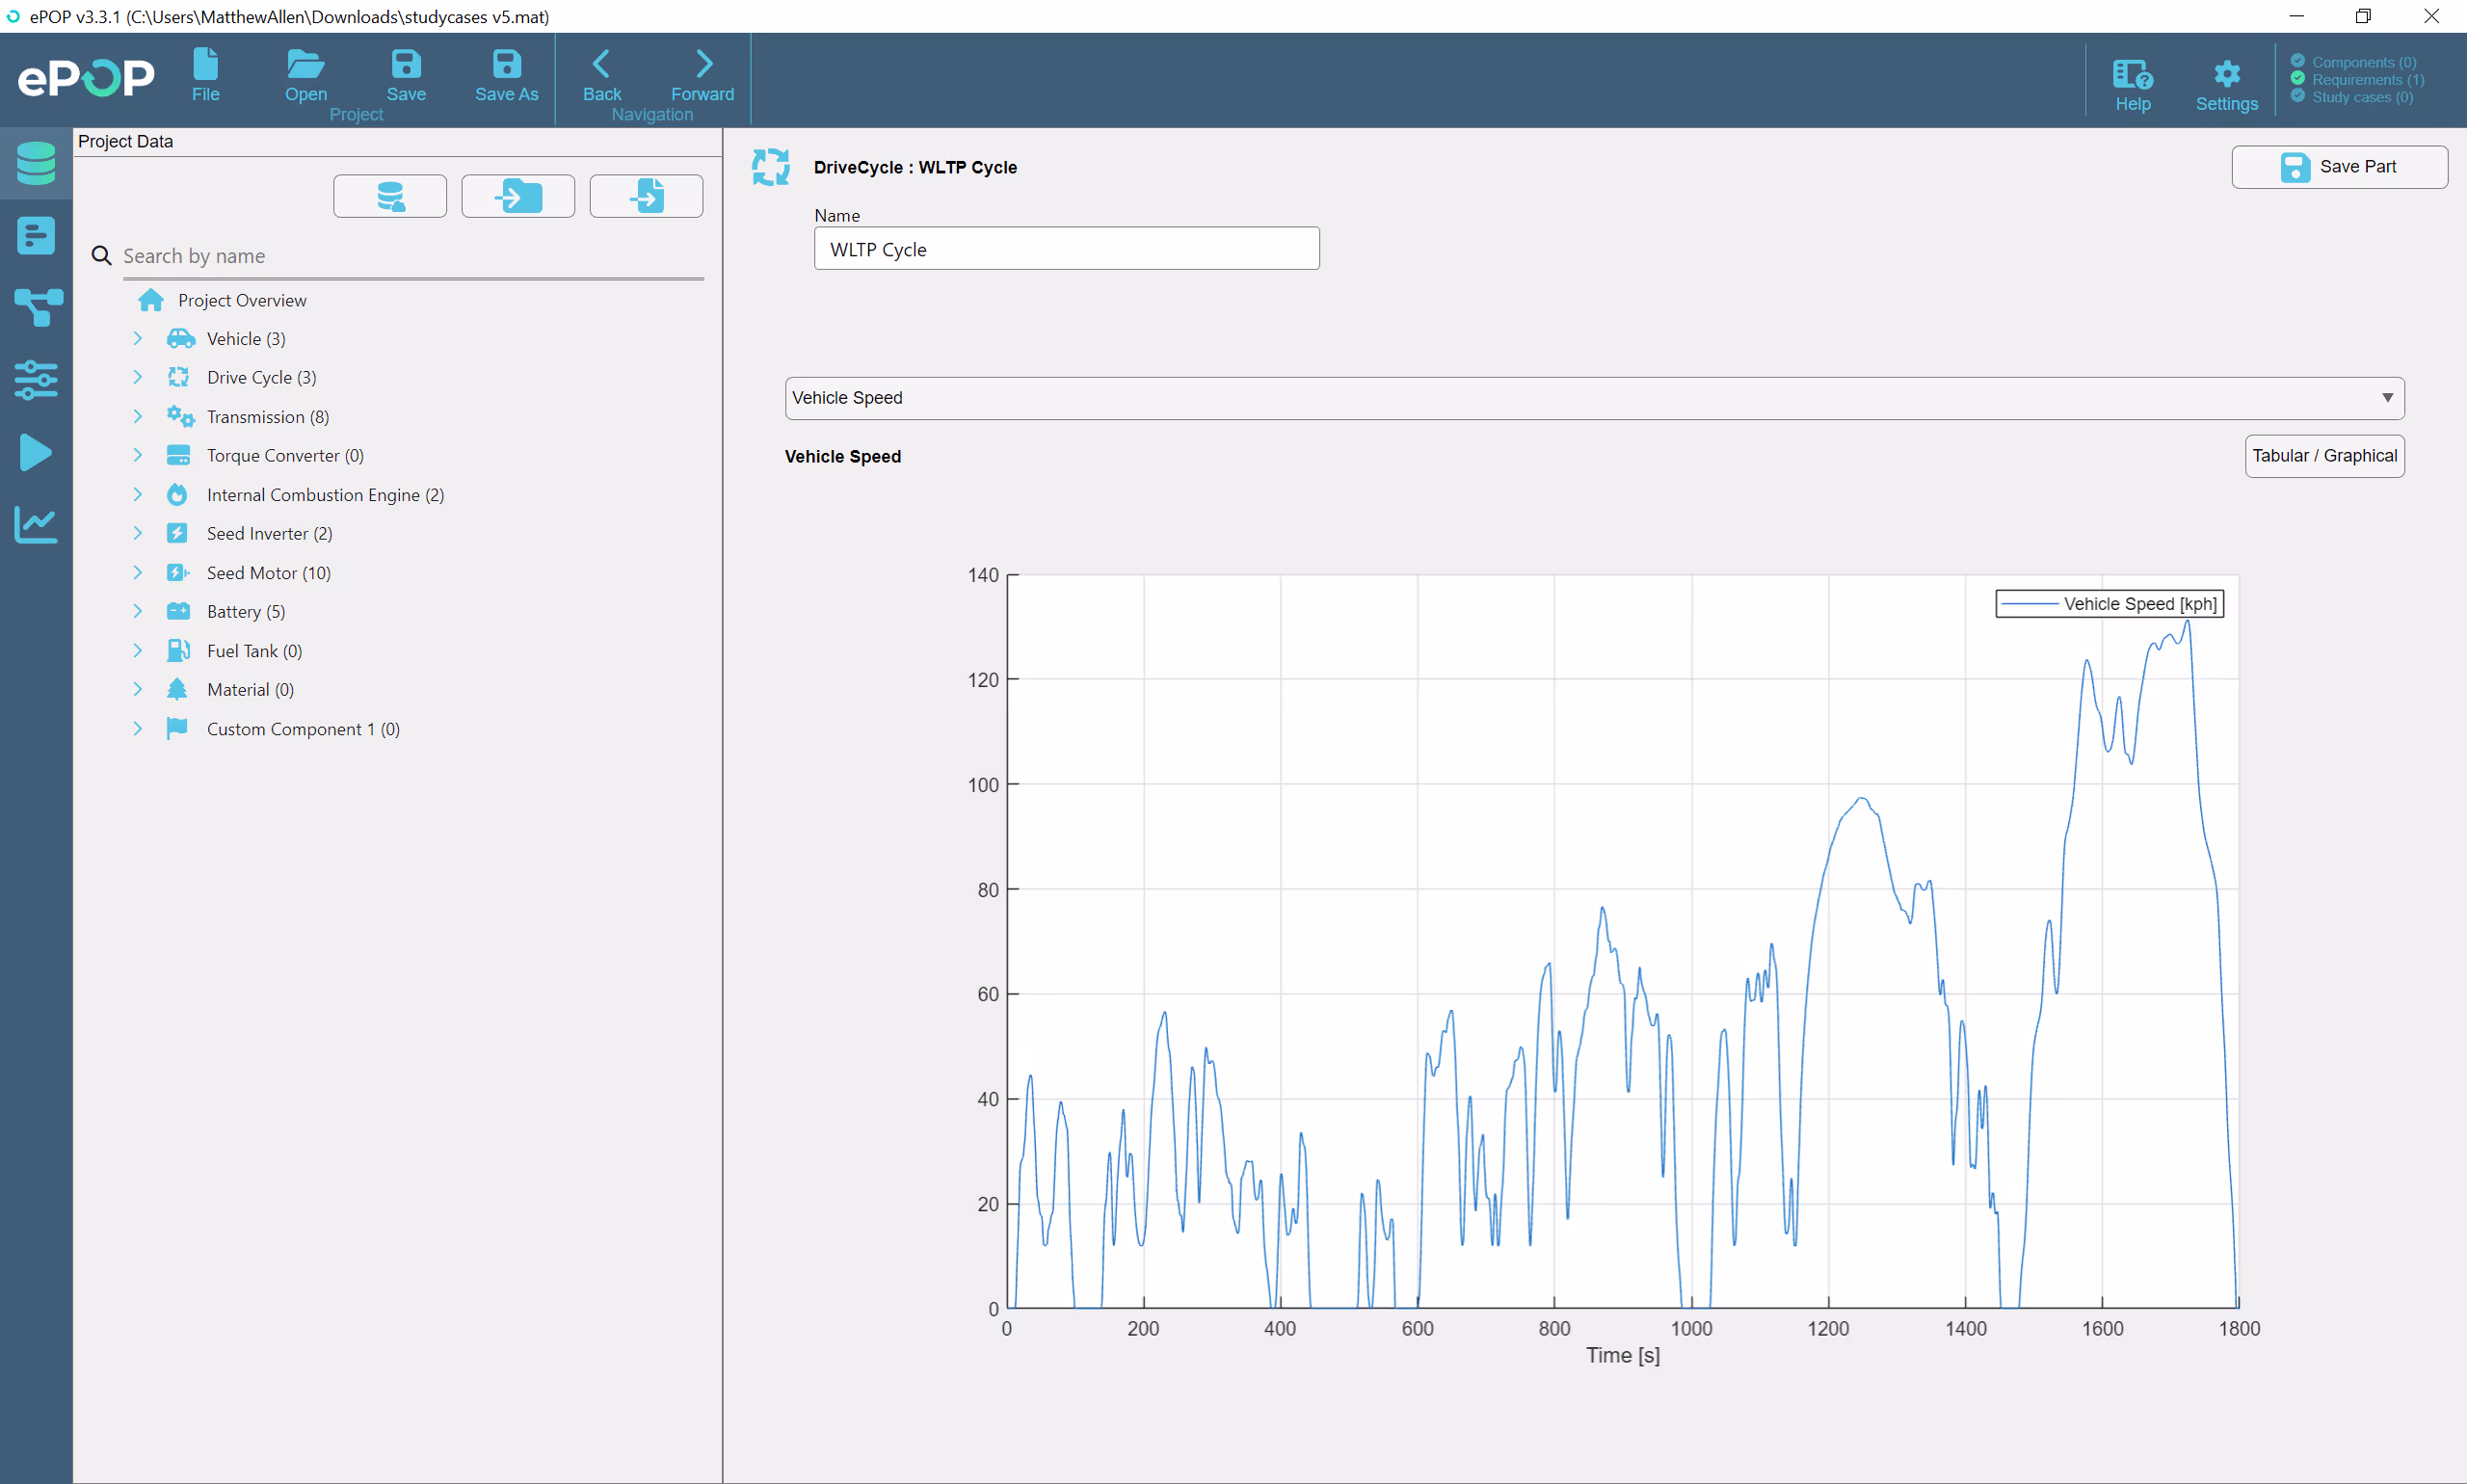Open the database user library button
This screenshot has width=2467, height=1484.
[389, 196]
